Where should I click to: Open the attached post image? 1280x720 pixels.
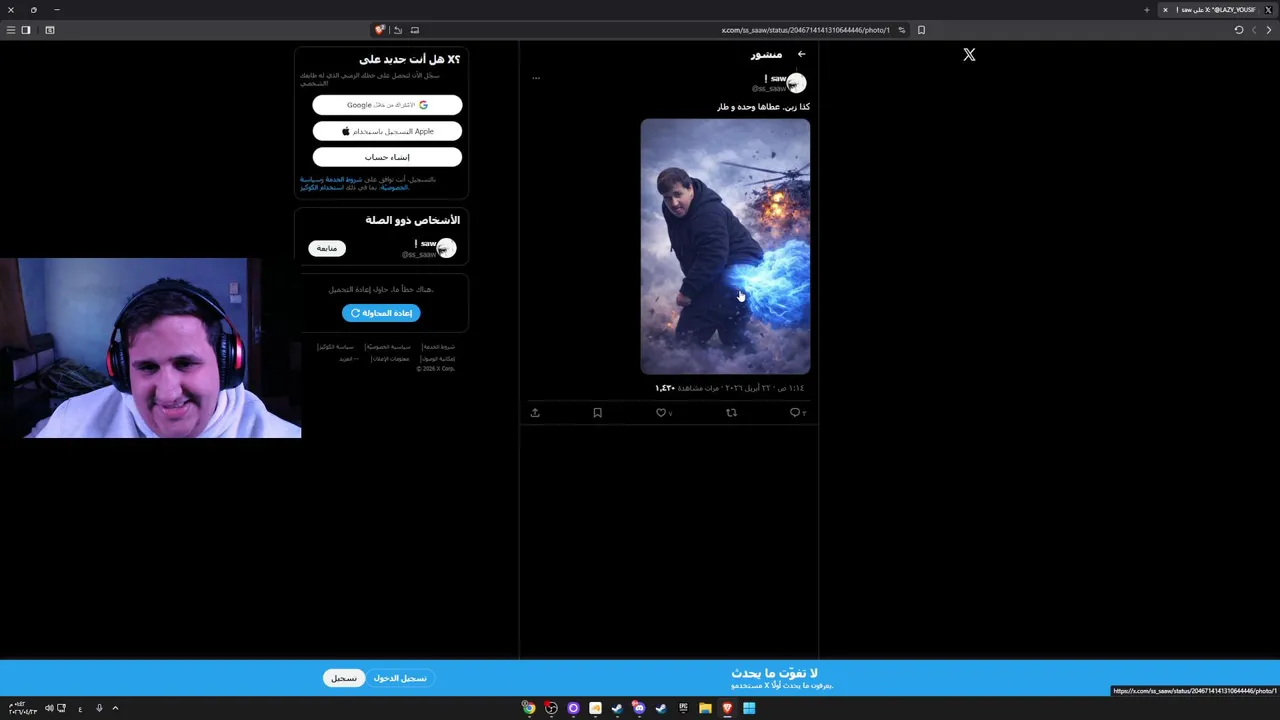[725, 246]
